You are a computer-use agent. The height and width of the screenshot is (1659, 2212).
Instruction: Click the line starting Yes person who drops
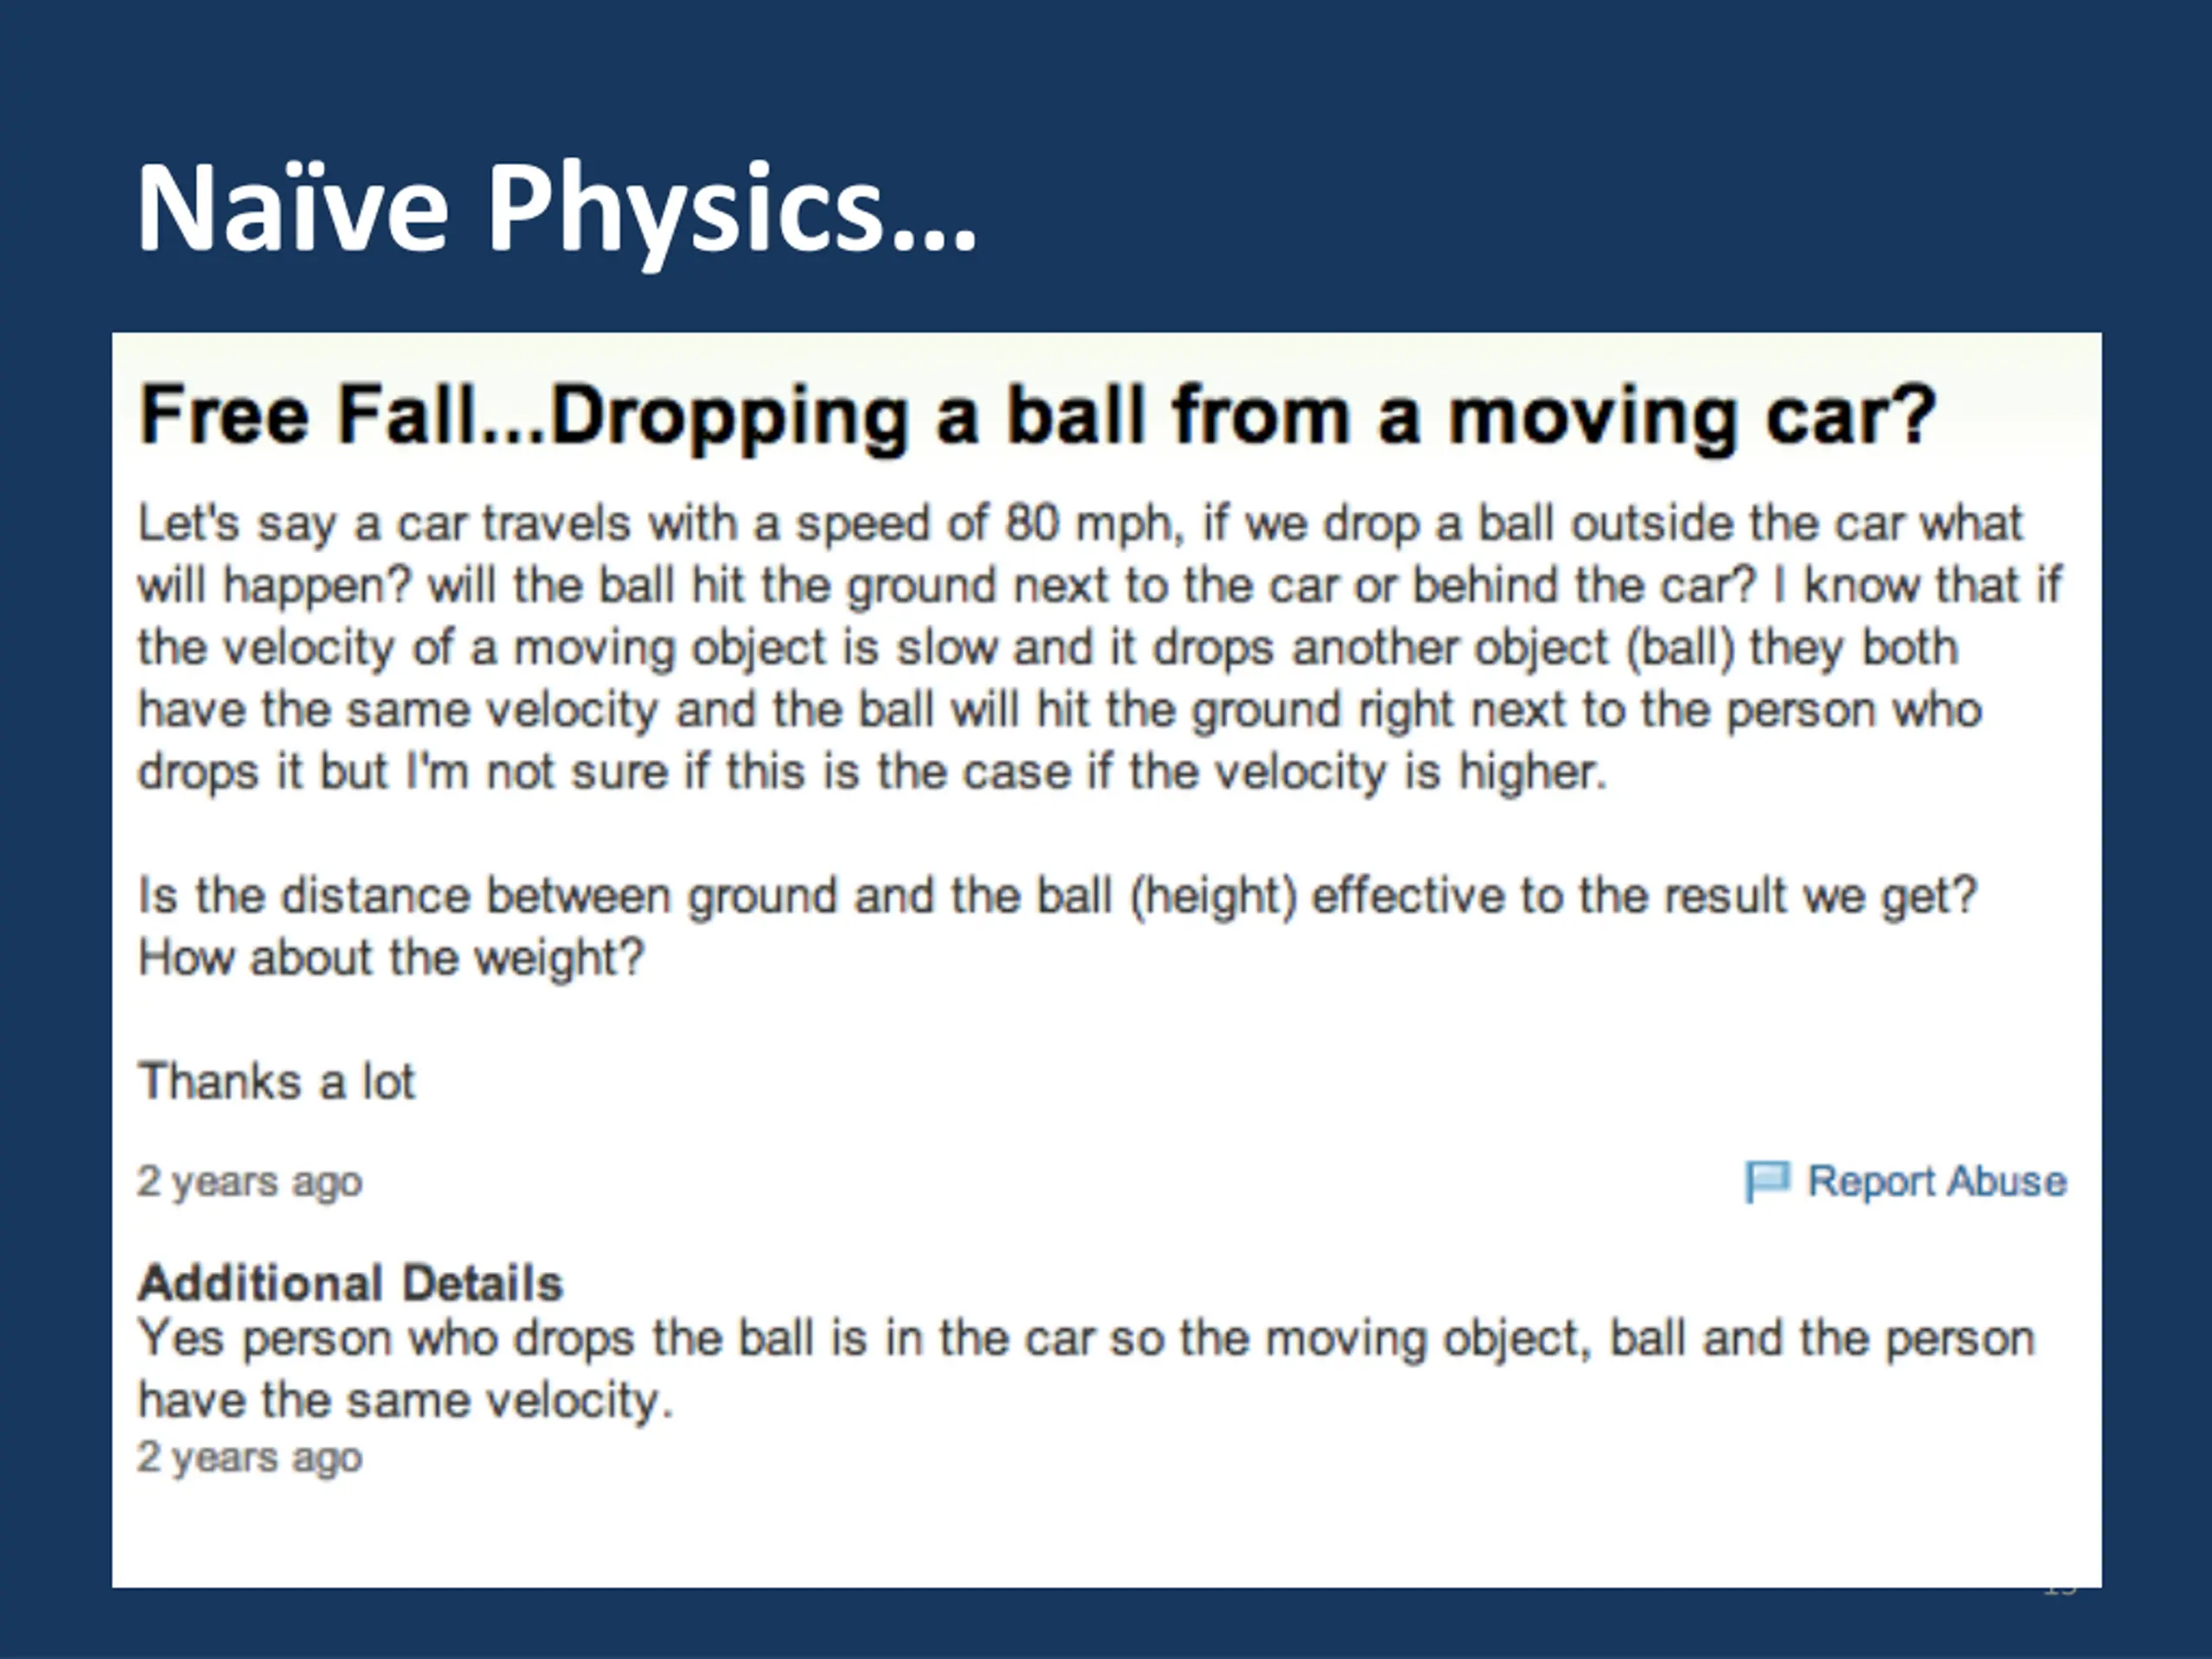(x=1086, y=1338)
